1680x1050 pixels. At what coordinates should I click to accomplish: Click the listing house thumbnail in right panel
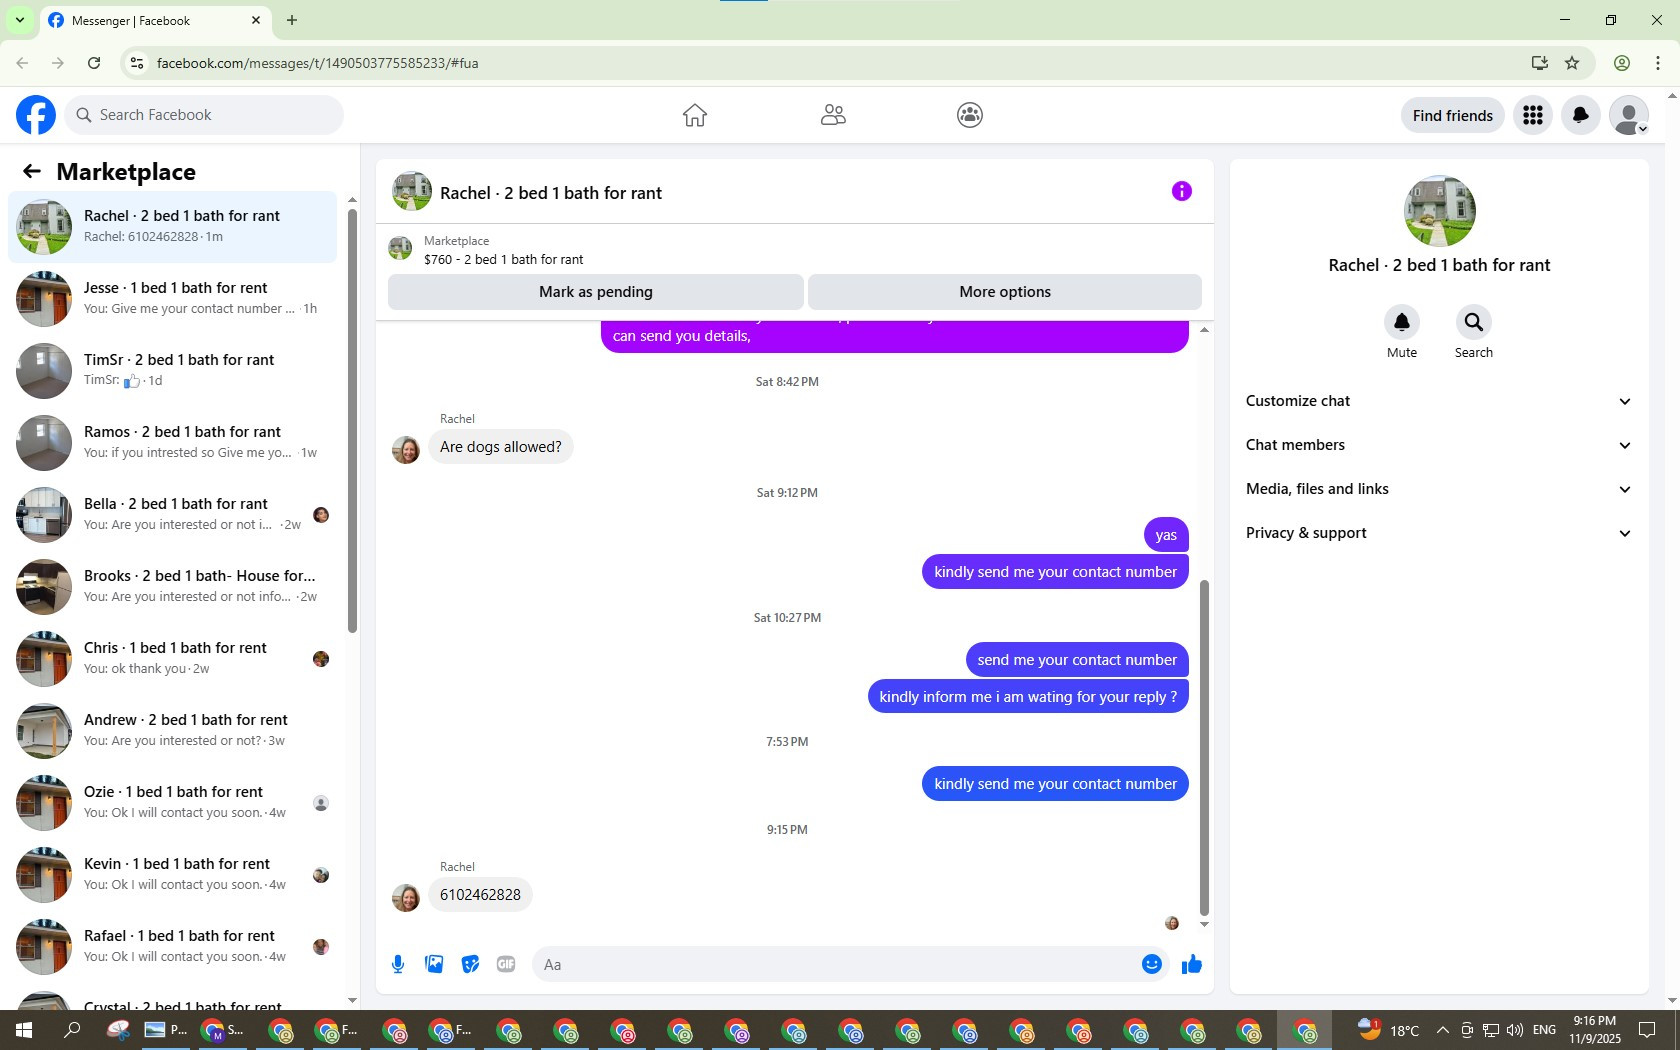[1439, 211]
